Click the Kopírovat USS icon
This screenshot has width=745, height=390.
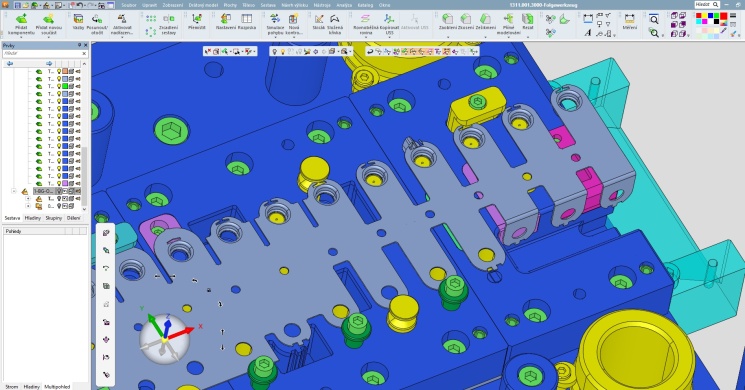(x=389, y=19)
